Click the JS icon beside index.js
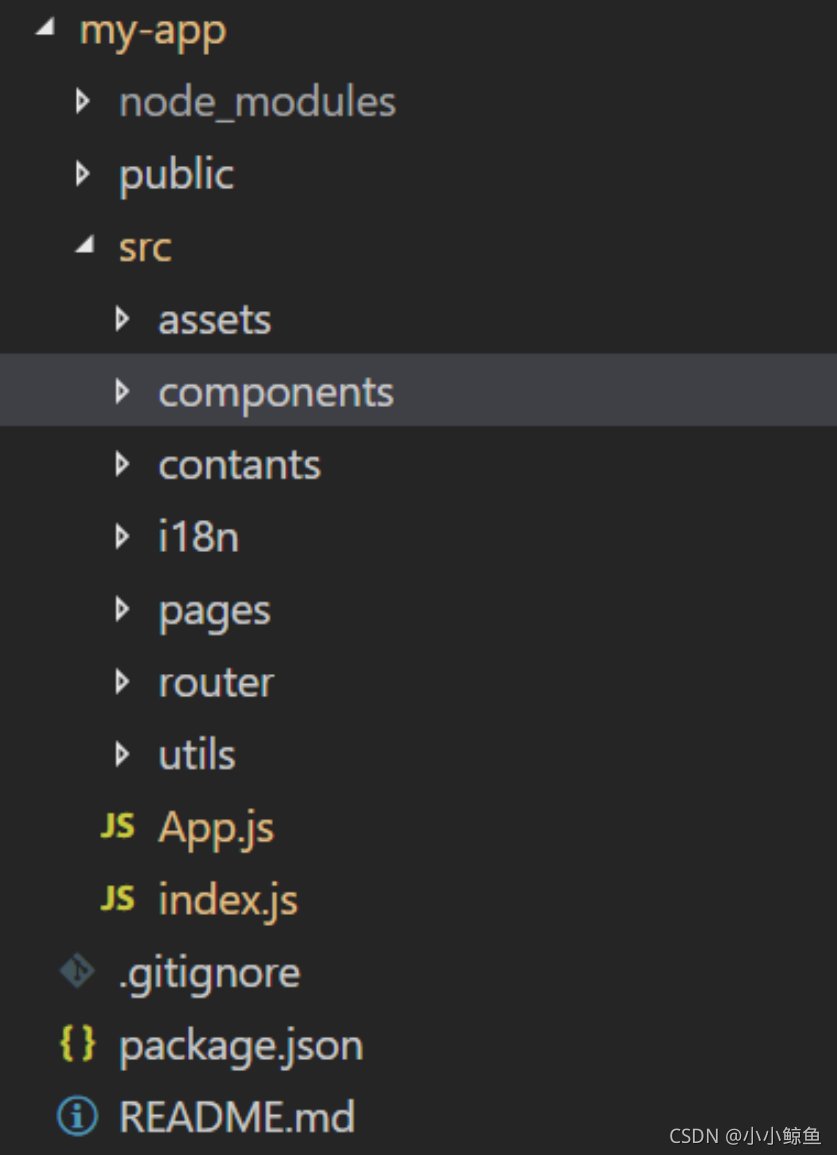Image resolution: width=837 pixels, height=1155 pixels. pos(117,899)
